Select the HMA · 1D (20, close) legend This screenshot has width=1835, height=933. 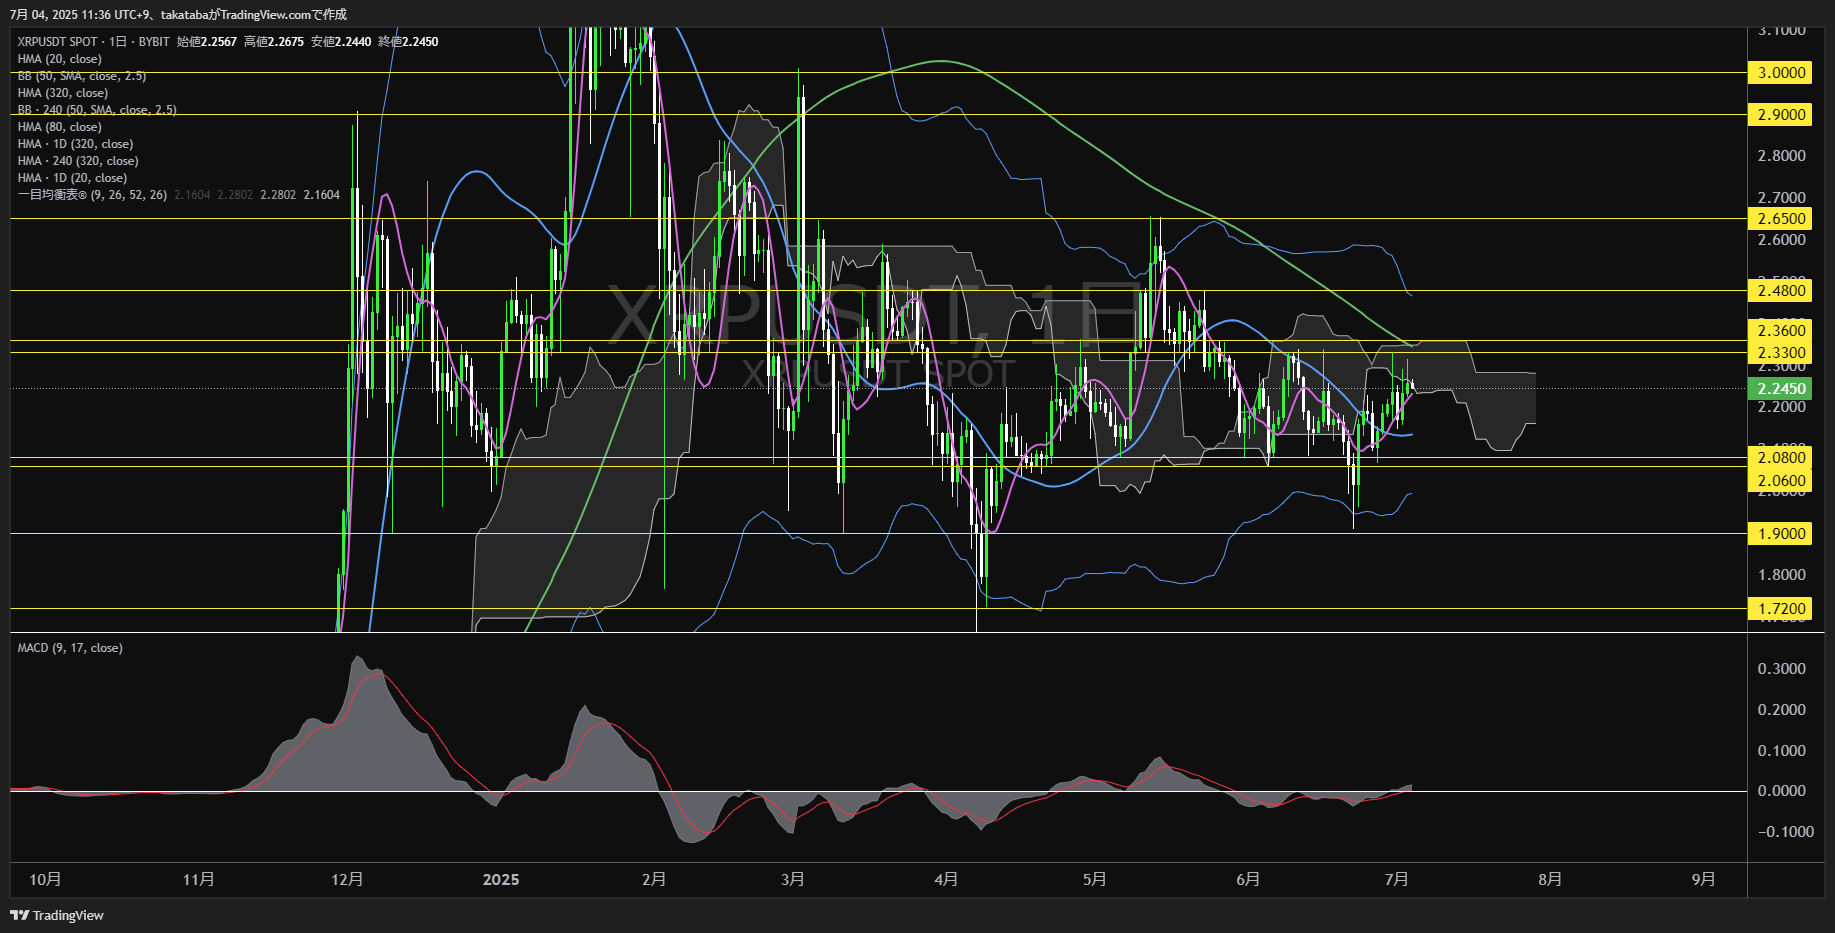(72, 178)
